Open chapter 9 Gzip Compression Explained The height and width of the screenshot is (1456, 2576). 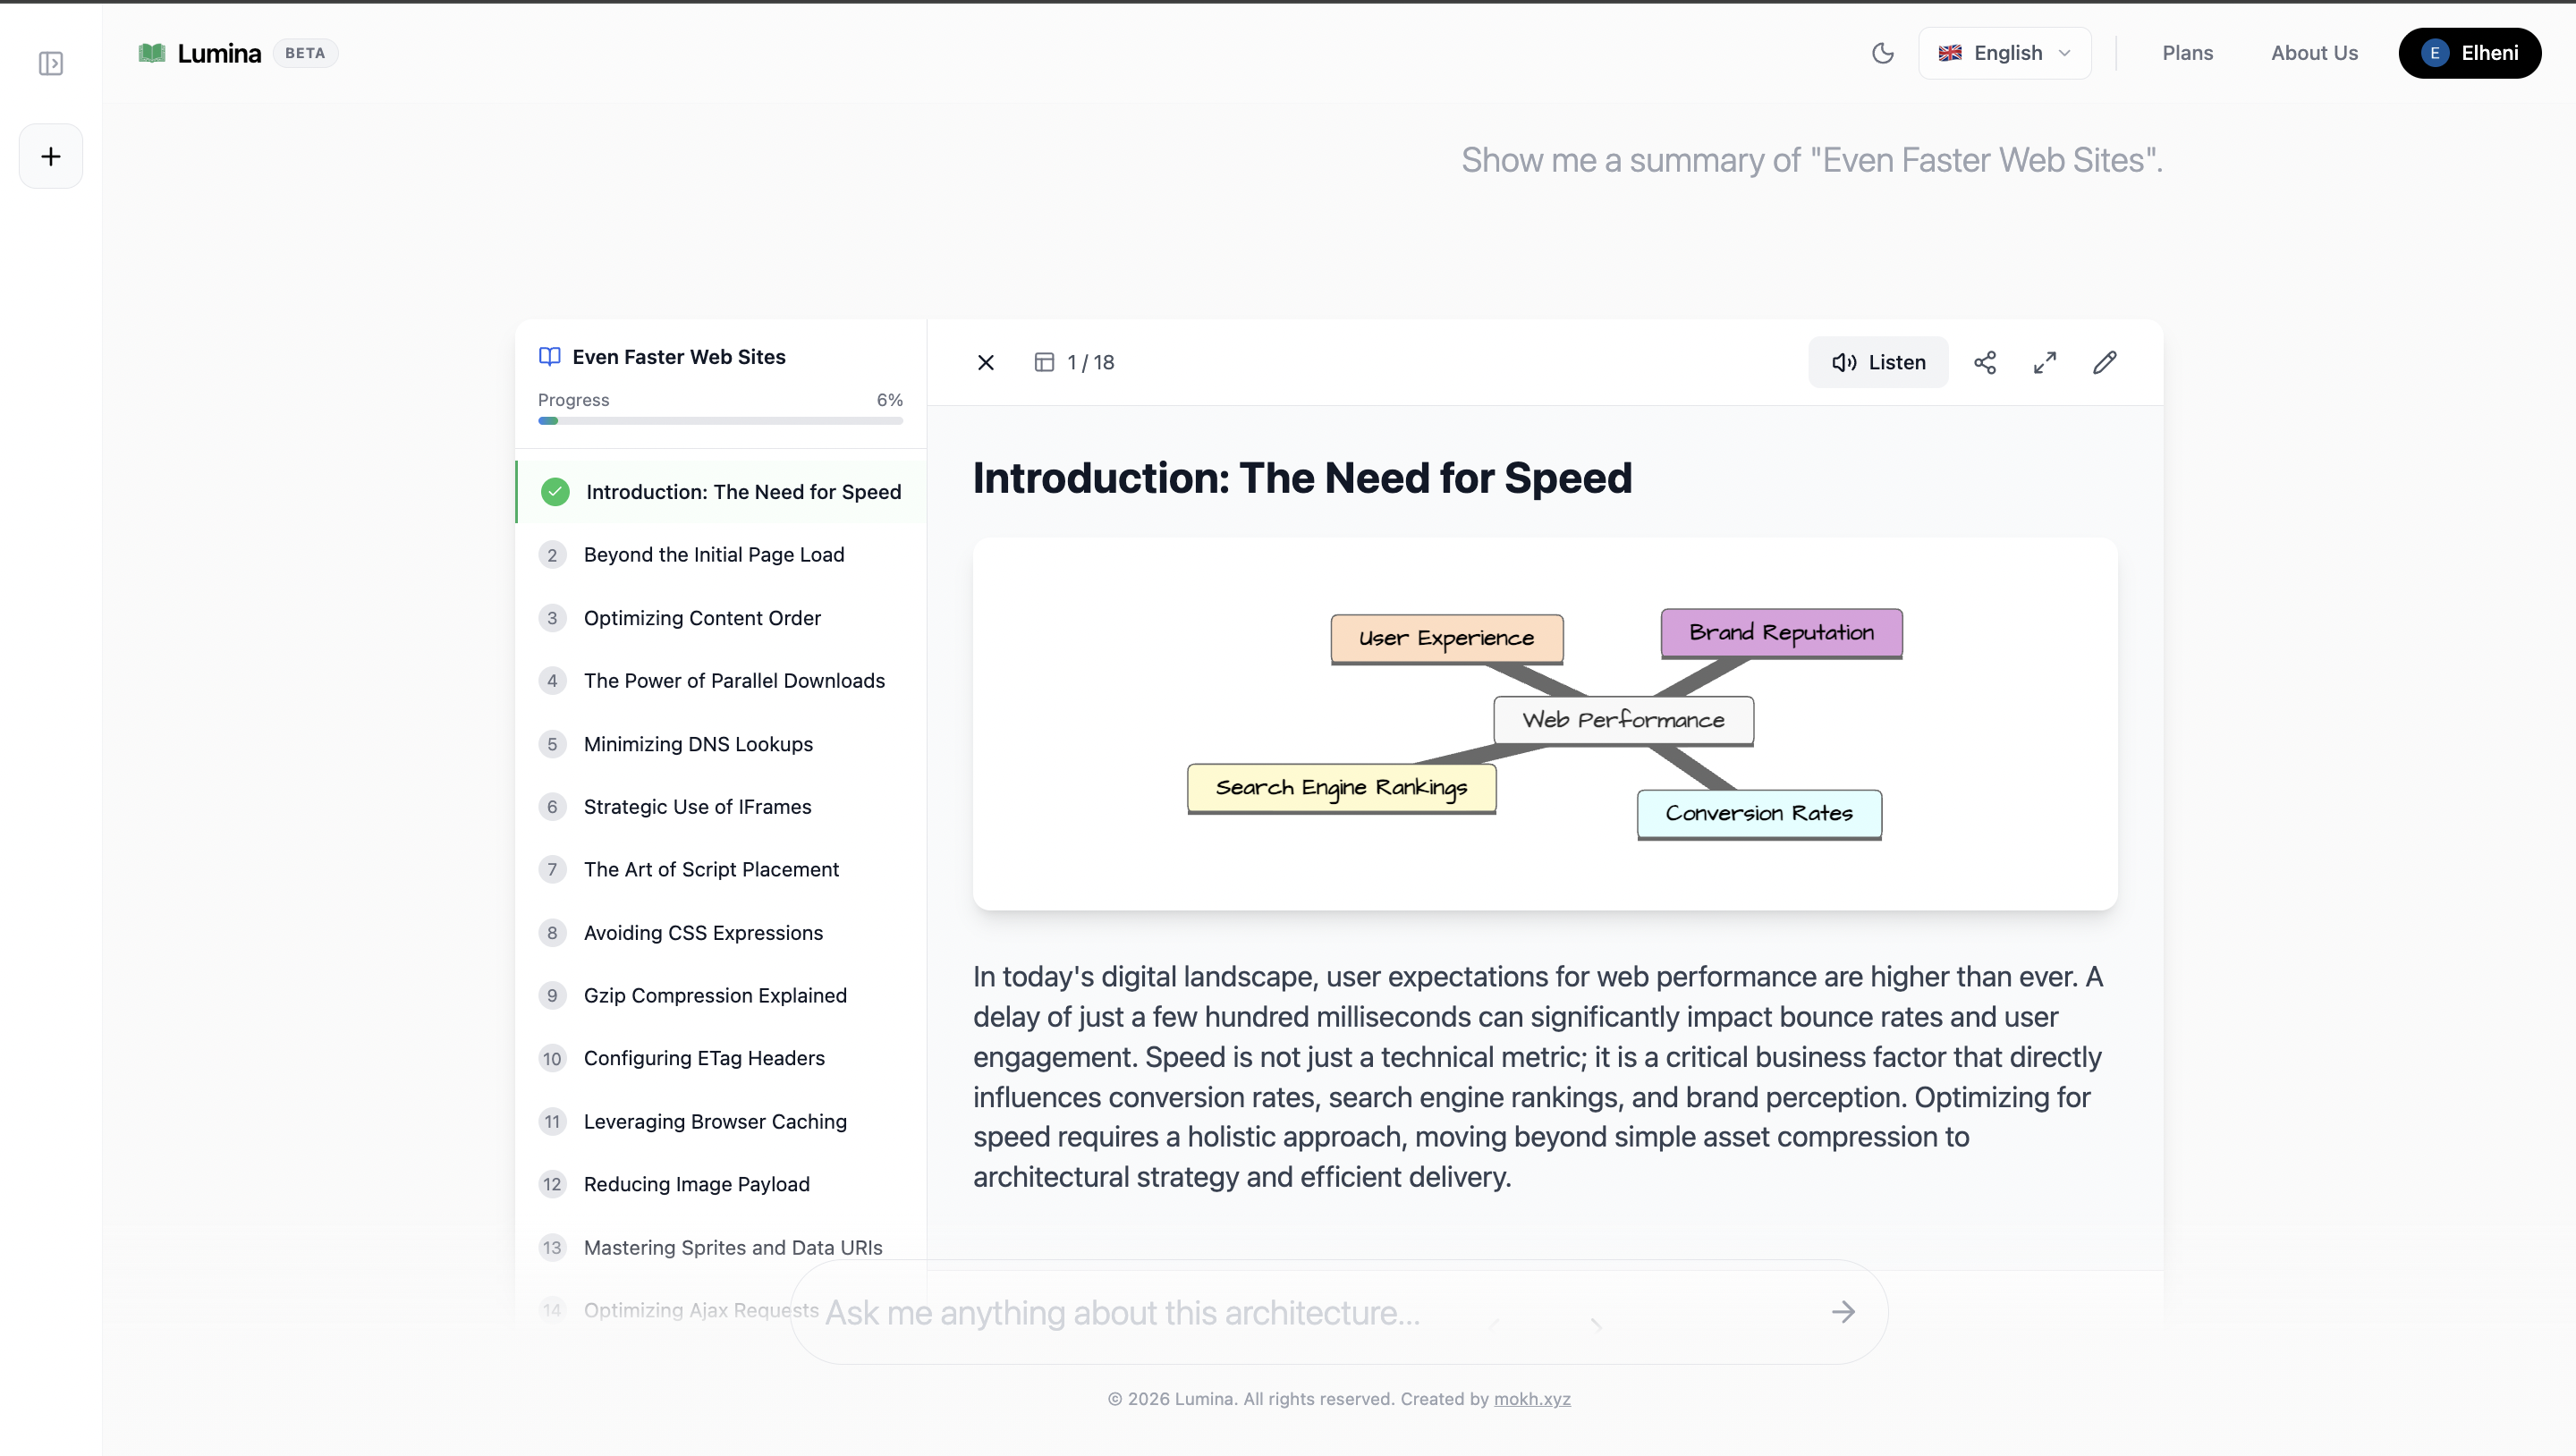(714, 995)
